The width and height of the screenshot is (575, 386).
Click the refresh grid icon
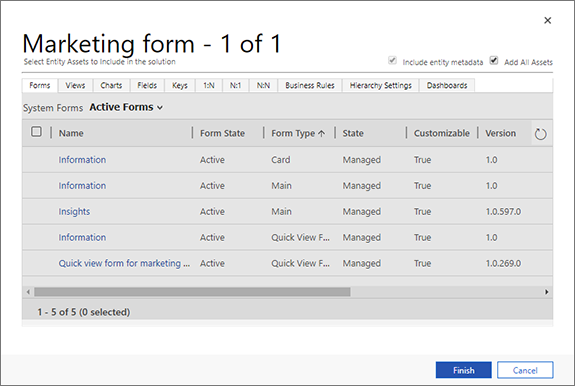tap(540, 134)
